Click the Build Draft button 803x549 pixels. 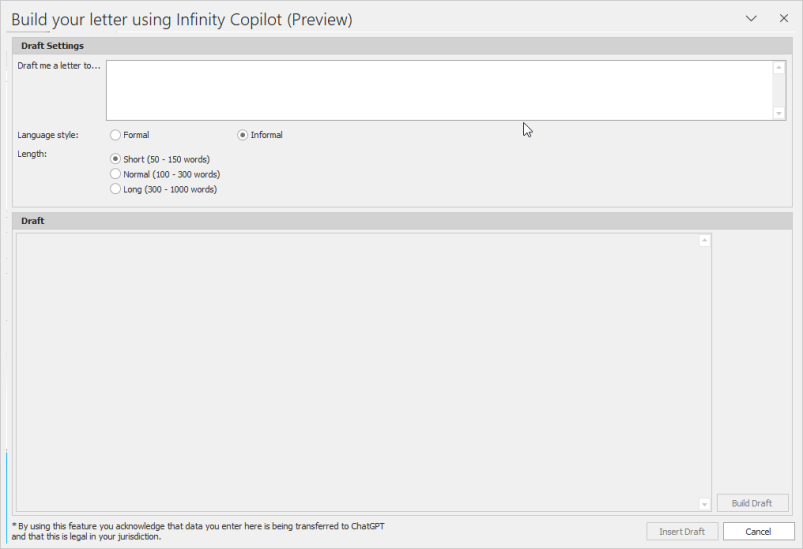tap(752, 503)
